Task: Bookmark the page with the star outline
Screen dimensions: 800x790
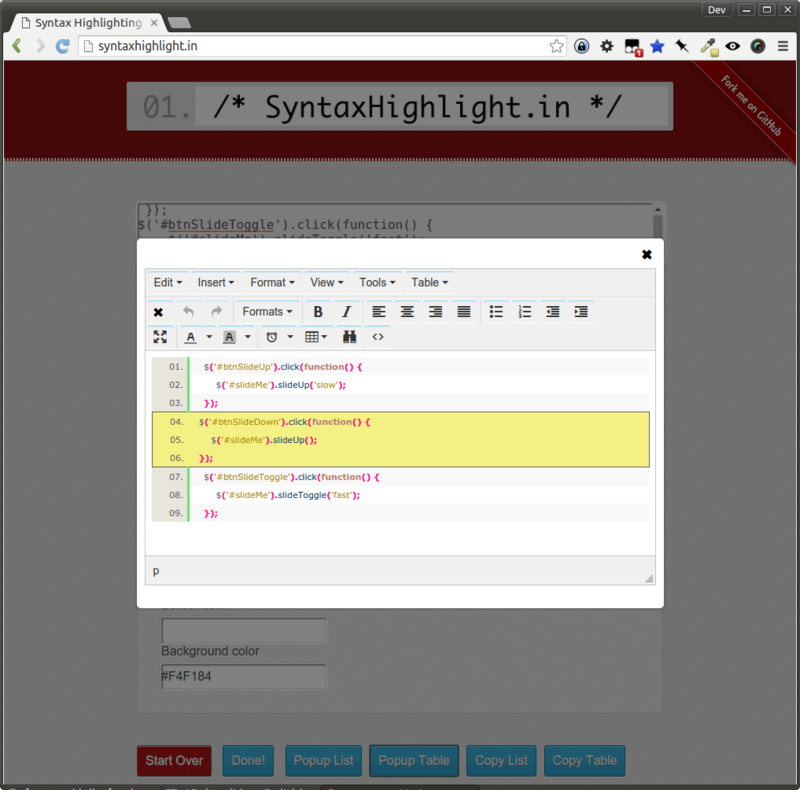Action: 556,46
